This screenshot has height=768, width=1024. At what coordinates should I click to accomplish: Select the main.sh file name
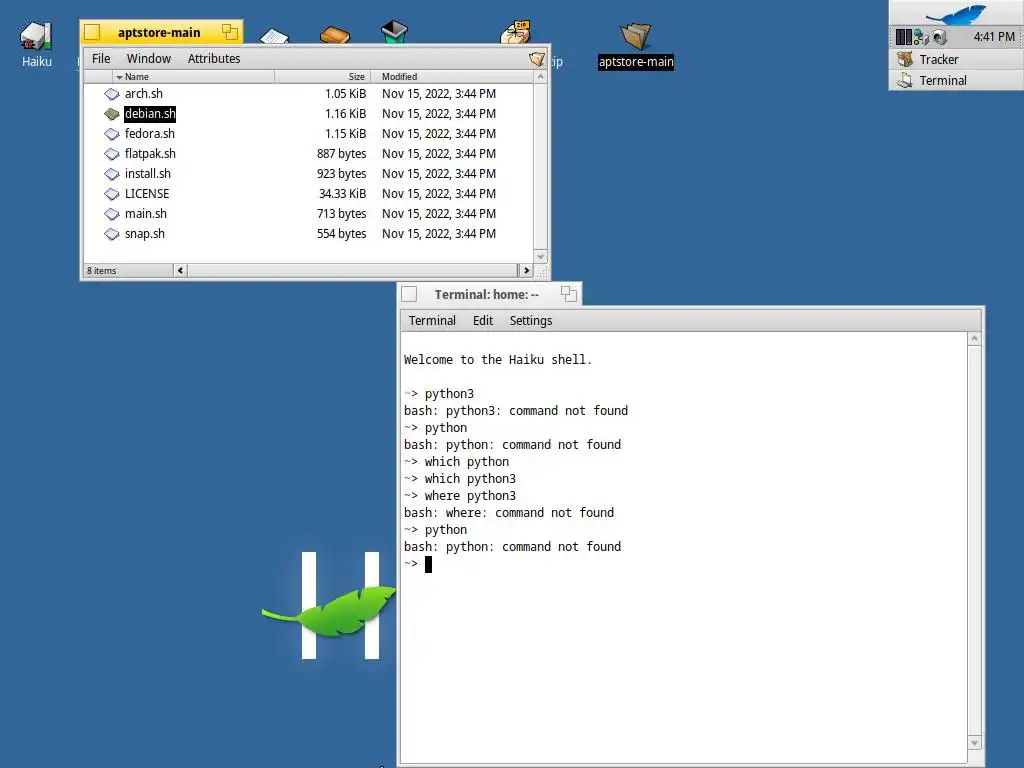point(146,214)
